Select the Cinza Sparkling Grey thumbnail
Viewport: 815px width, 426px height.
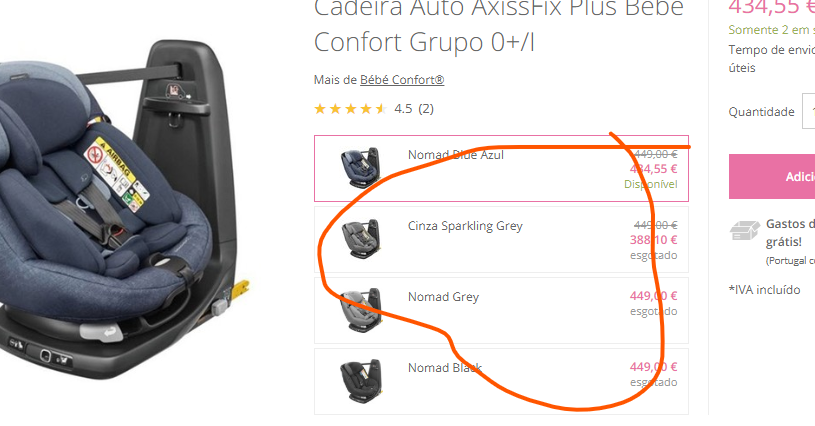[x=361, y=238]
